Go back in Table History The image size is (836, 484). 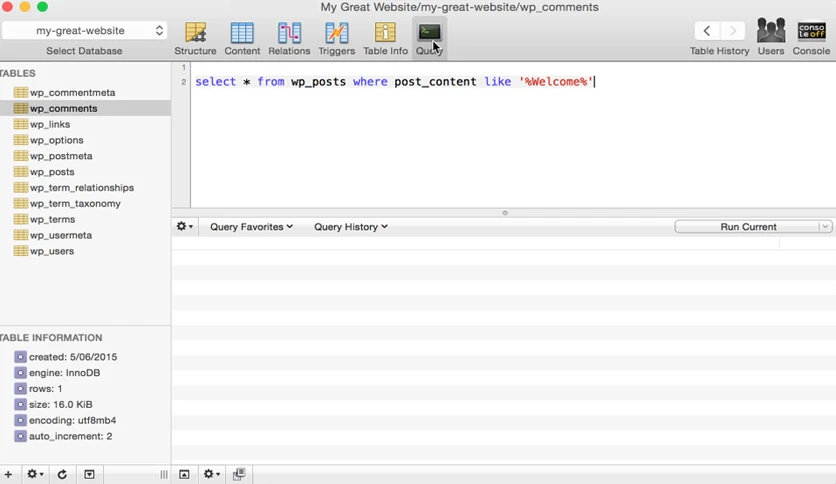coord(707,31)
